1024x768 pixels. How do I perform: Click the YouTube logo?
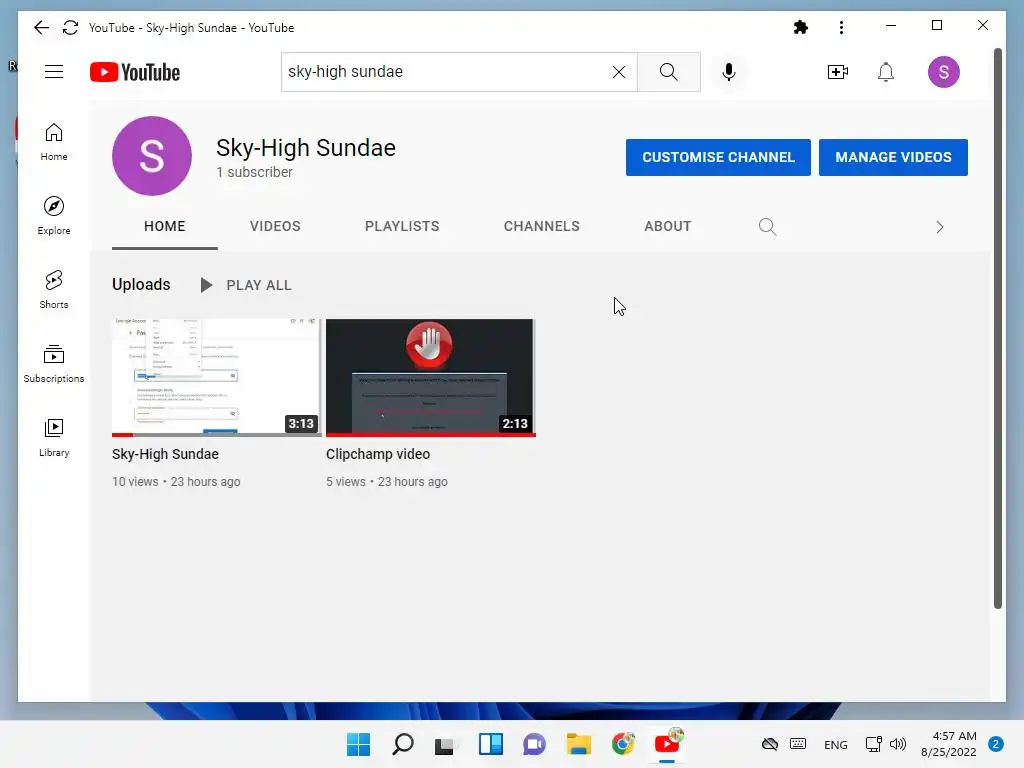pyautogui.click(x=135, y=72)
